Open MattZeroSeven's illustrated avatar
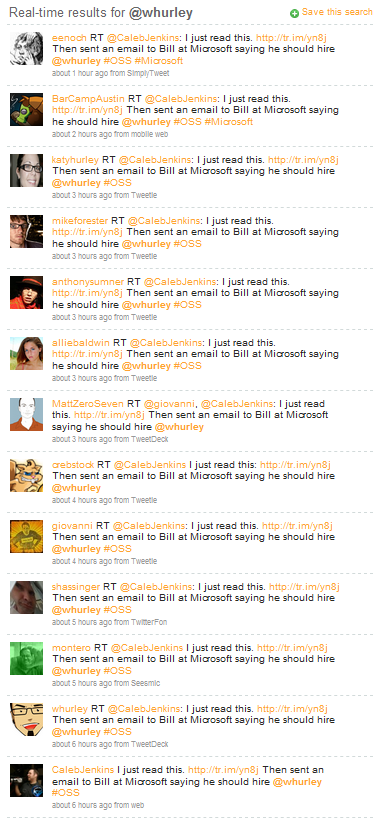 click(27, 414)
